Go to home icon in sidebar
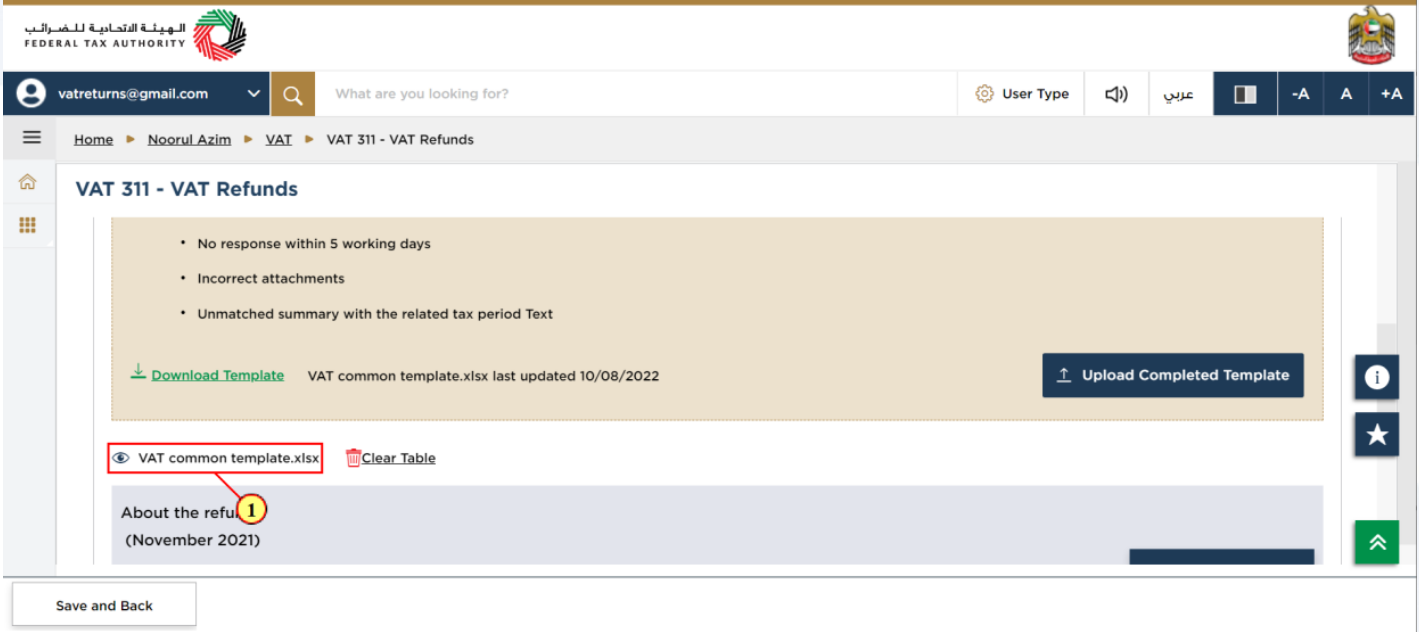This screenshot has width=1419, height=632. click(28, 182)
